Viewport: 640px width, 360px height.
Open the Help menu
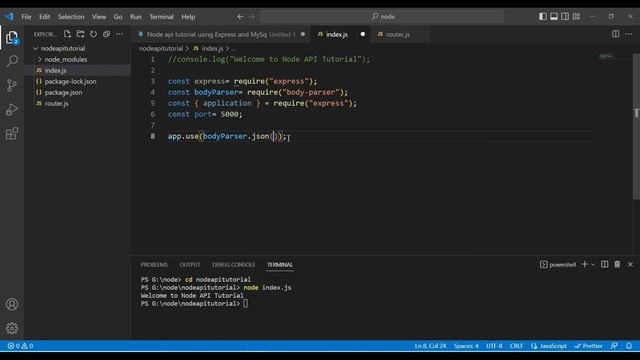[188, 17]
